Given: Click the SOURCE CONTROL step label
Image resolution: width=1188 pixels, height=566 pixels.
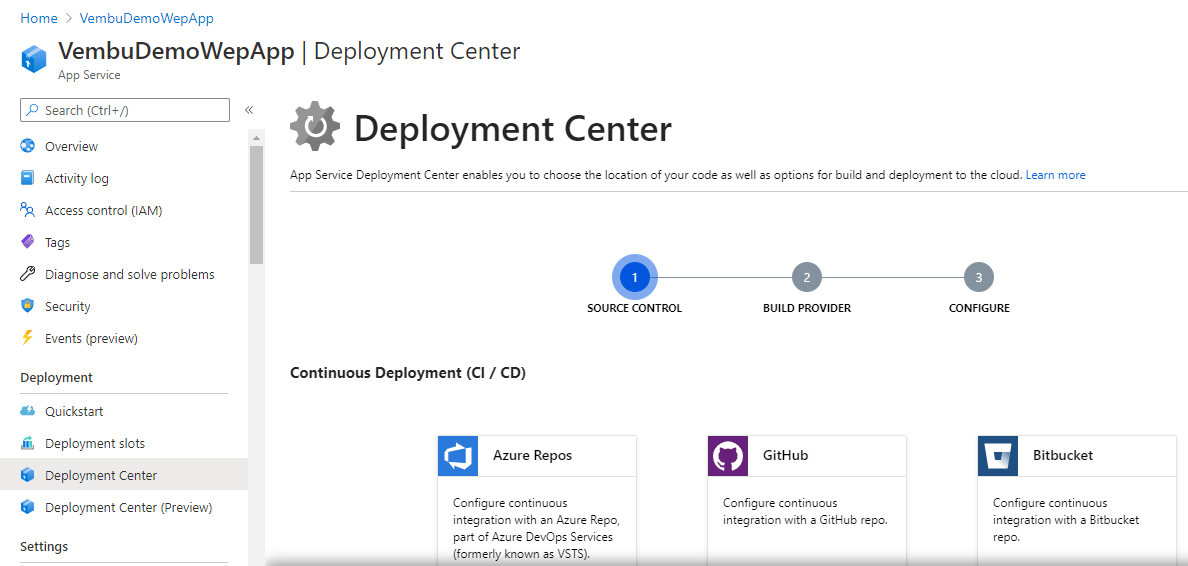Looking at the screenshot, I should (x=635, y=308).
